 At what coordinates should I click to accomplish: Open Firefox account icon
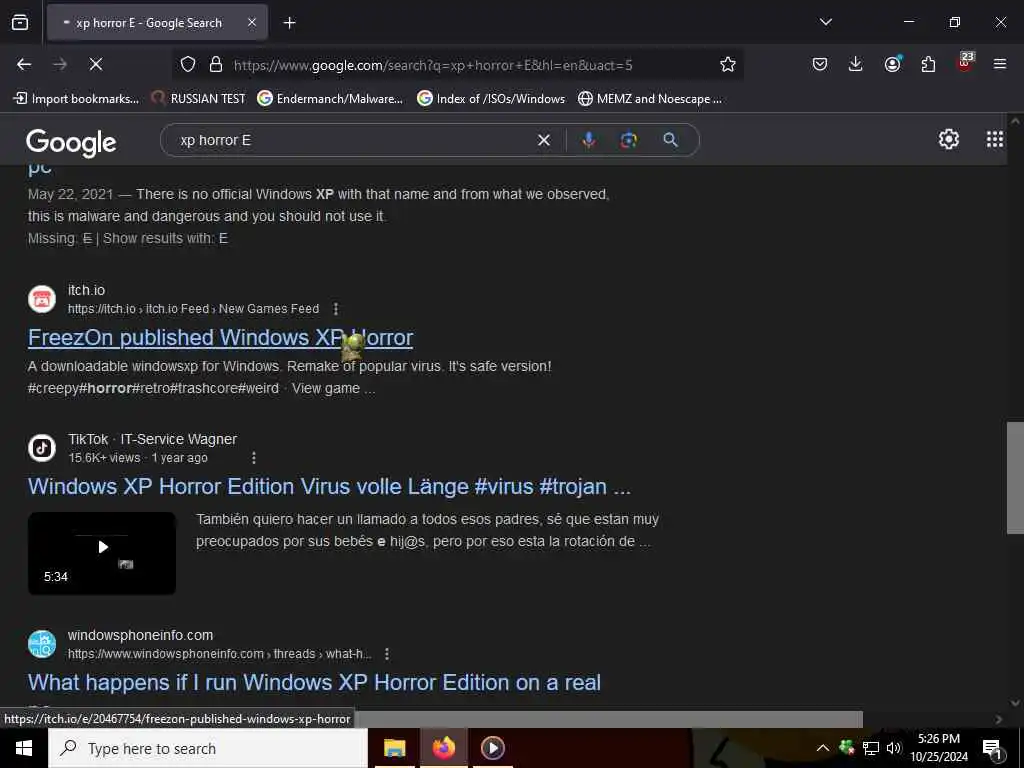coord(892,64)
